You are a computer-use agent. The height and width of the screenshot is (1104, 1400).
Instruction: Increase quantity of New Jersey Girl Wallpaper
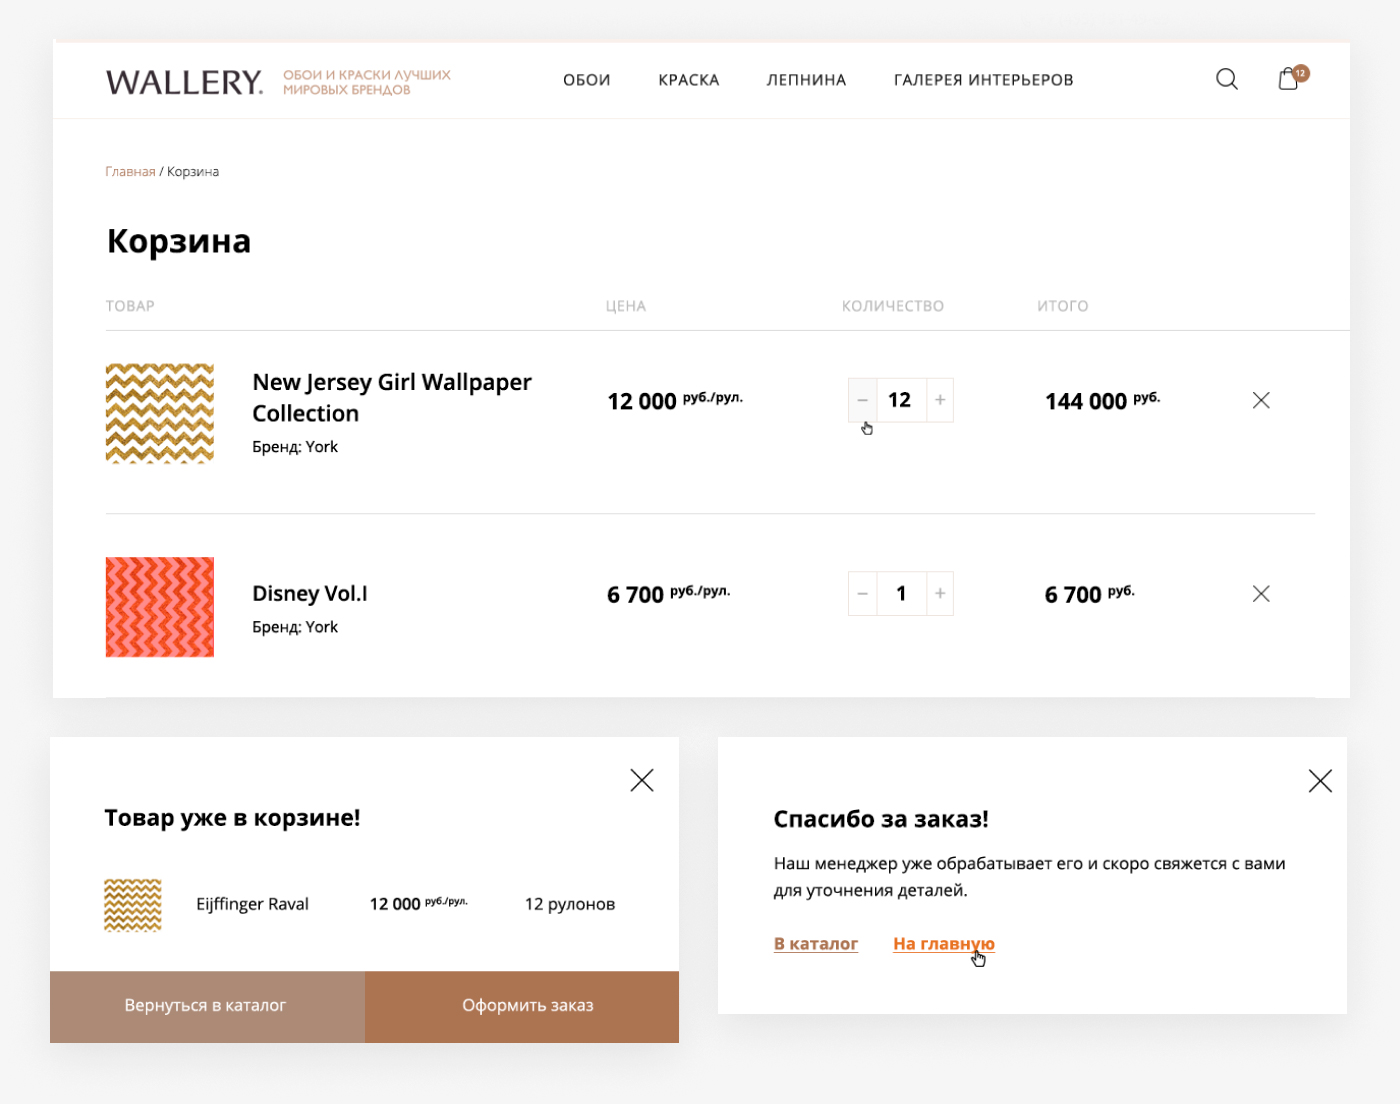(940, 400)
